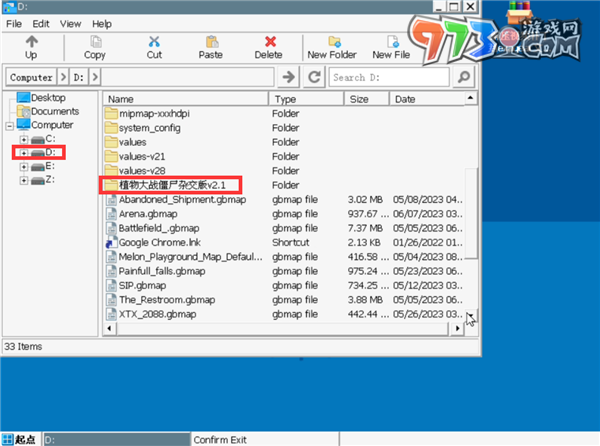Sort files by the Size column header
The width and height of the screenshot is (600, 446).
(x=359, y=100)
